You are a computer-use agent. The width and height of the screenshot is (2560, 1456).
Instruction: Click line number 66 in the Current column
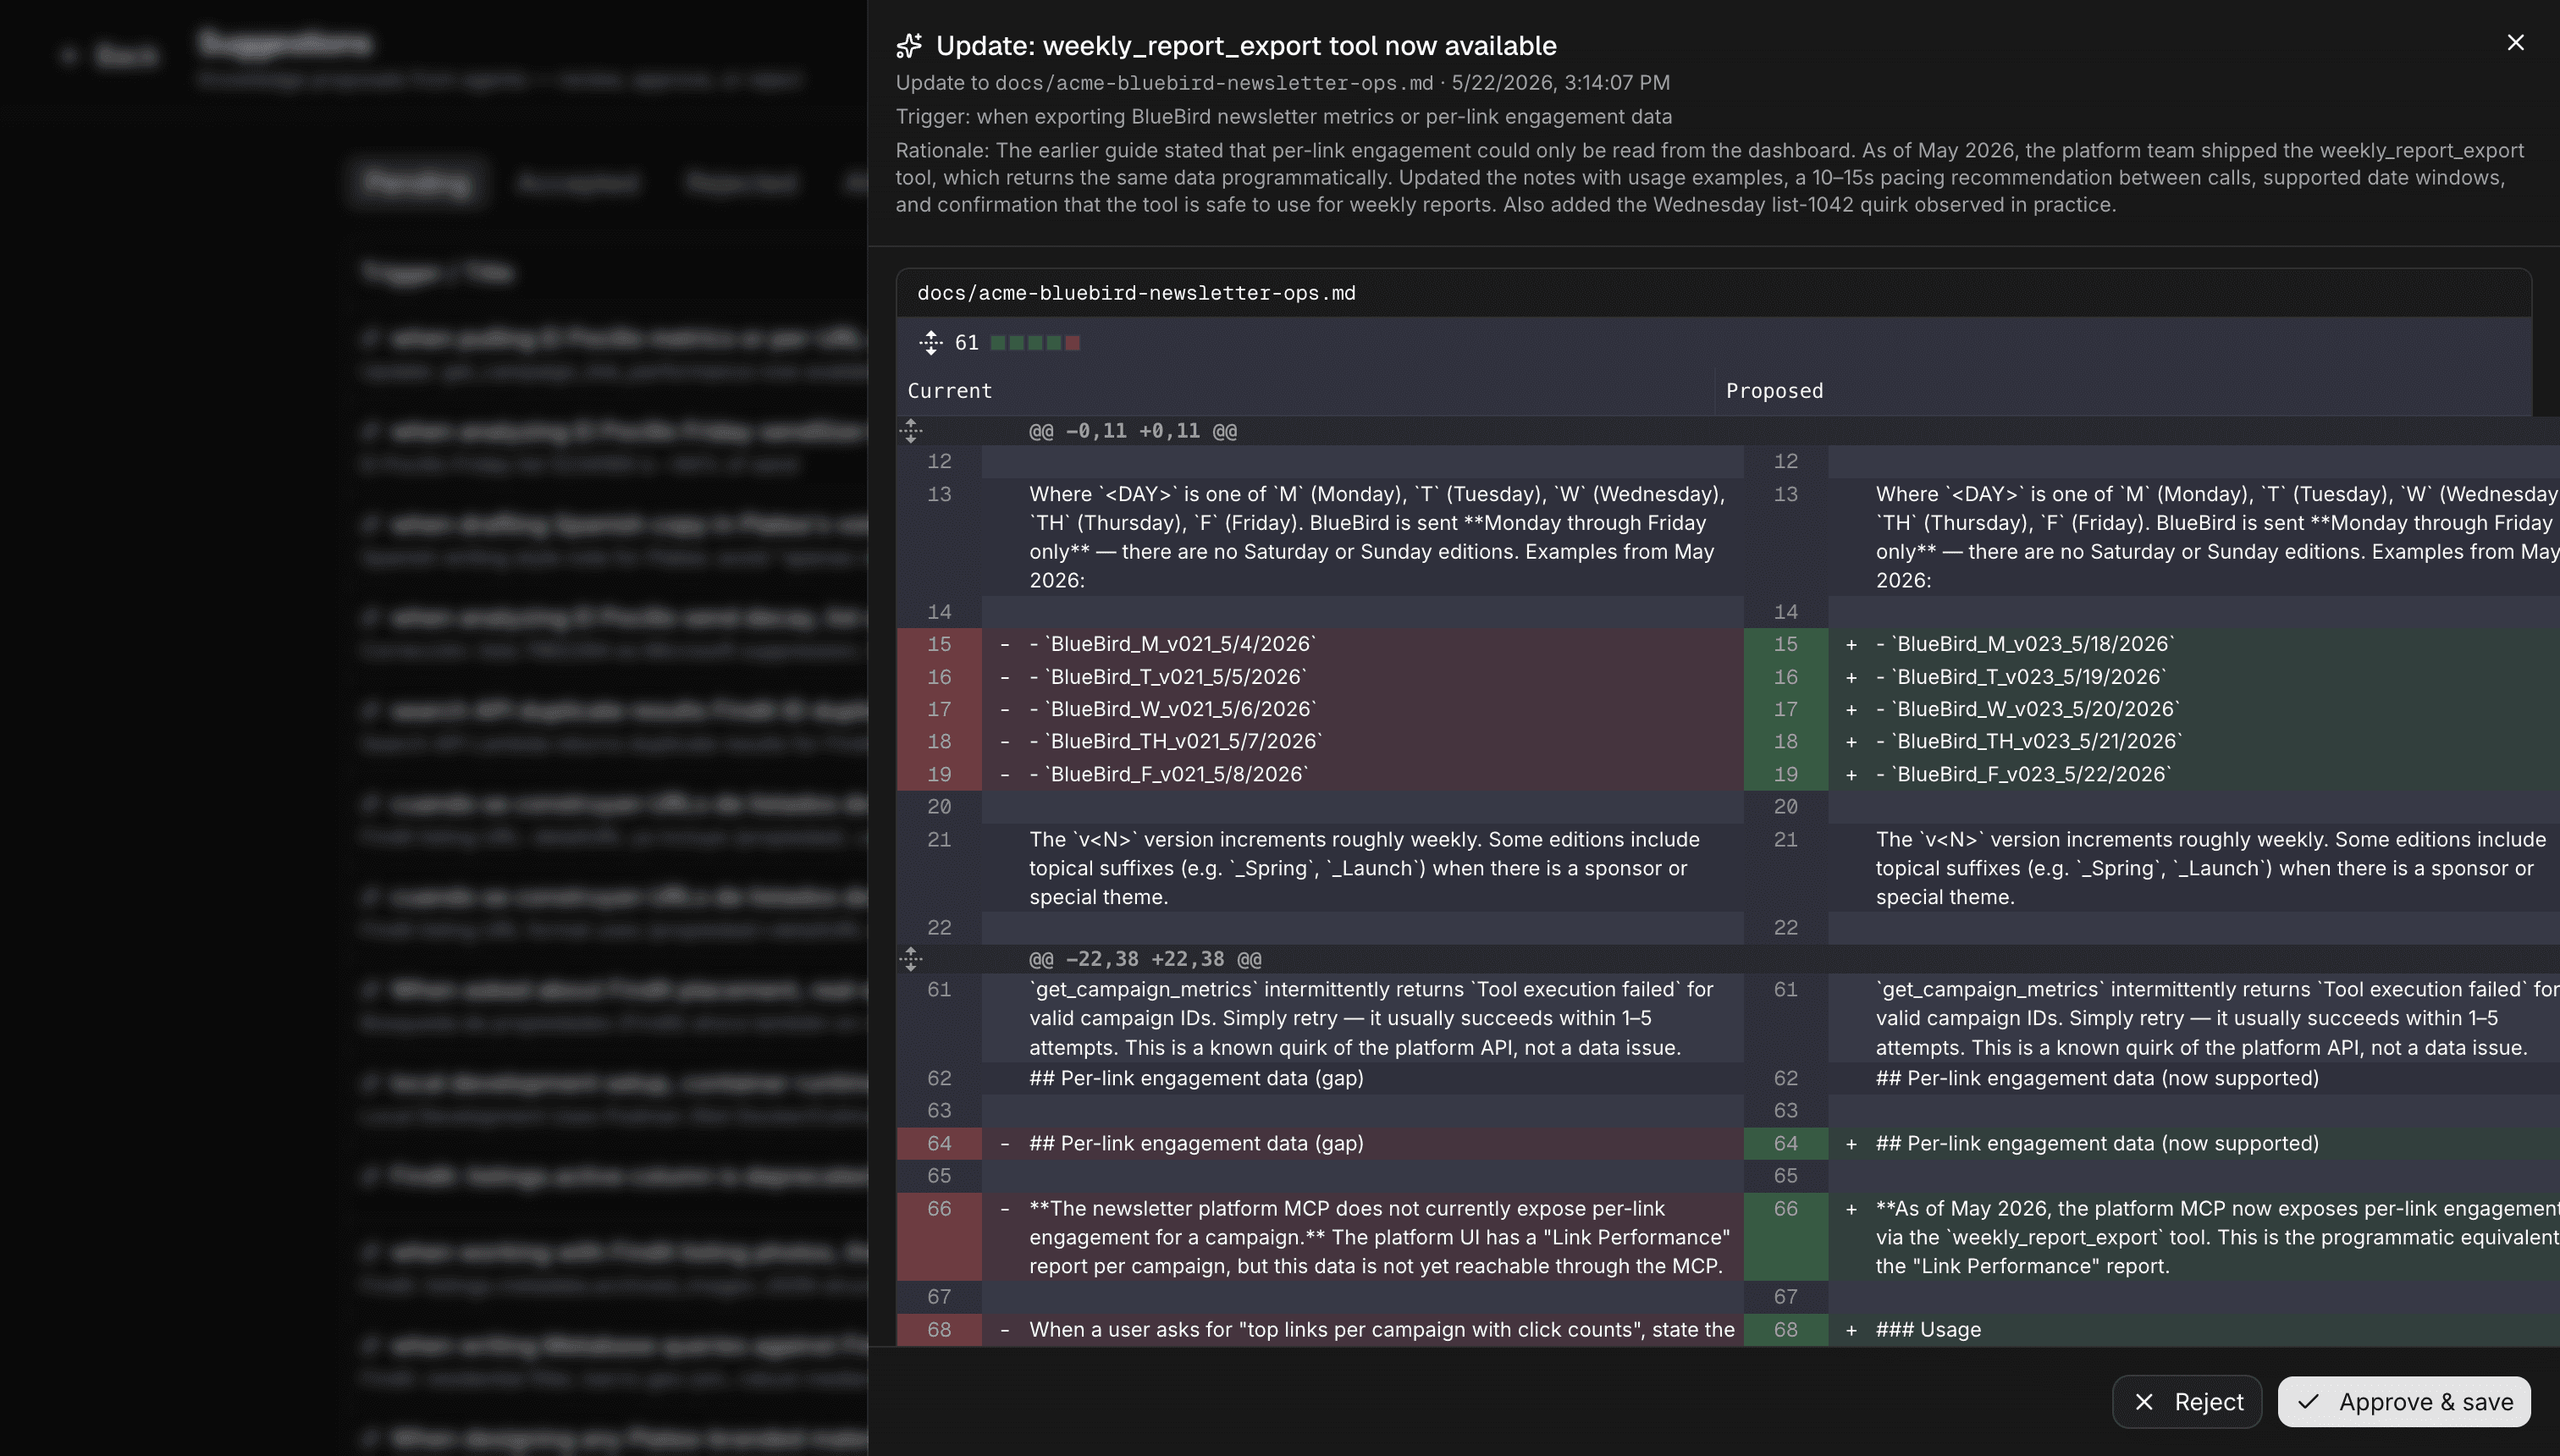(x=939, y=1209)
